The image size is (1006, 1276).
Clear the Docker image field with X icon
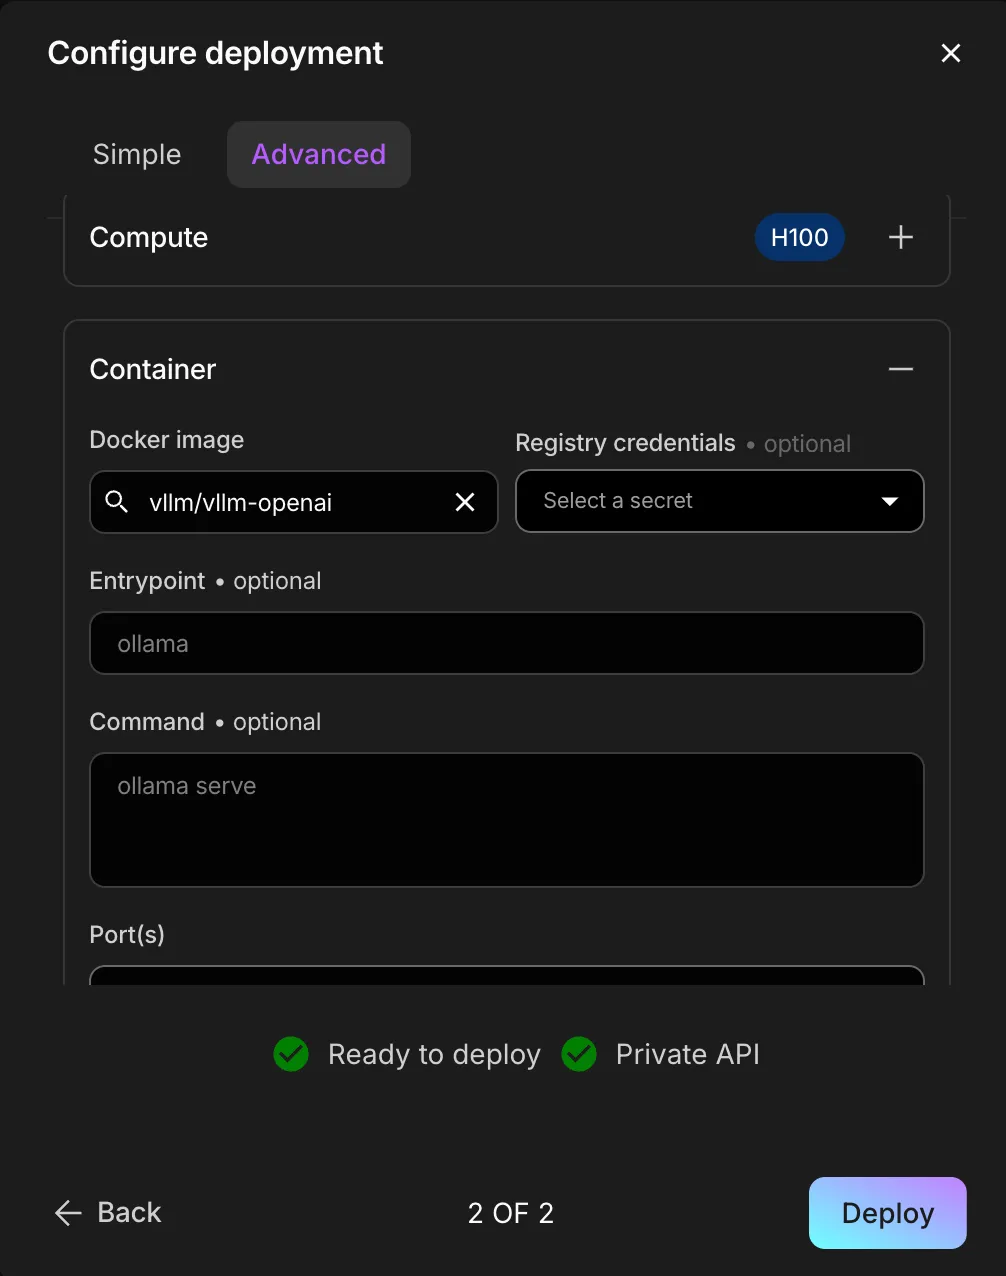point(465,502)
